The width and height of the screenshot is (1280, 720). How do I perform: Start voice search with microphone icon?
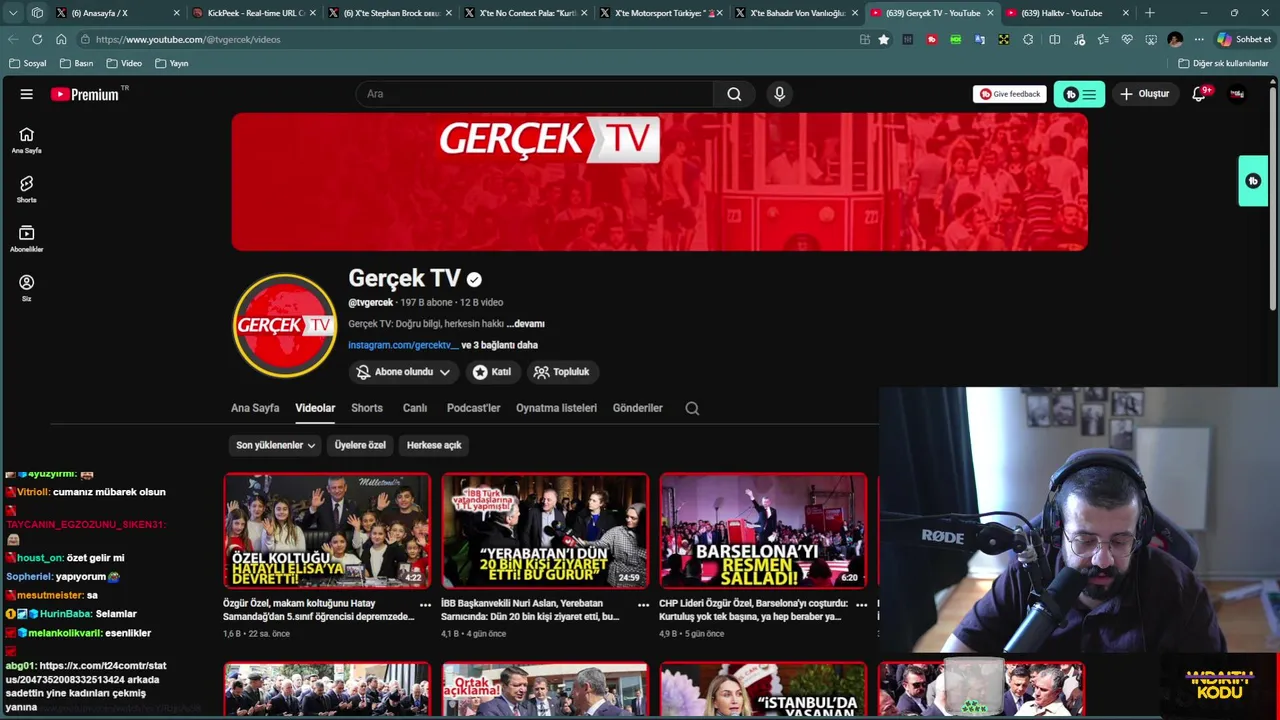pyautogui.click(x=779, y=94)
